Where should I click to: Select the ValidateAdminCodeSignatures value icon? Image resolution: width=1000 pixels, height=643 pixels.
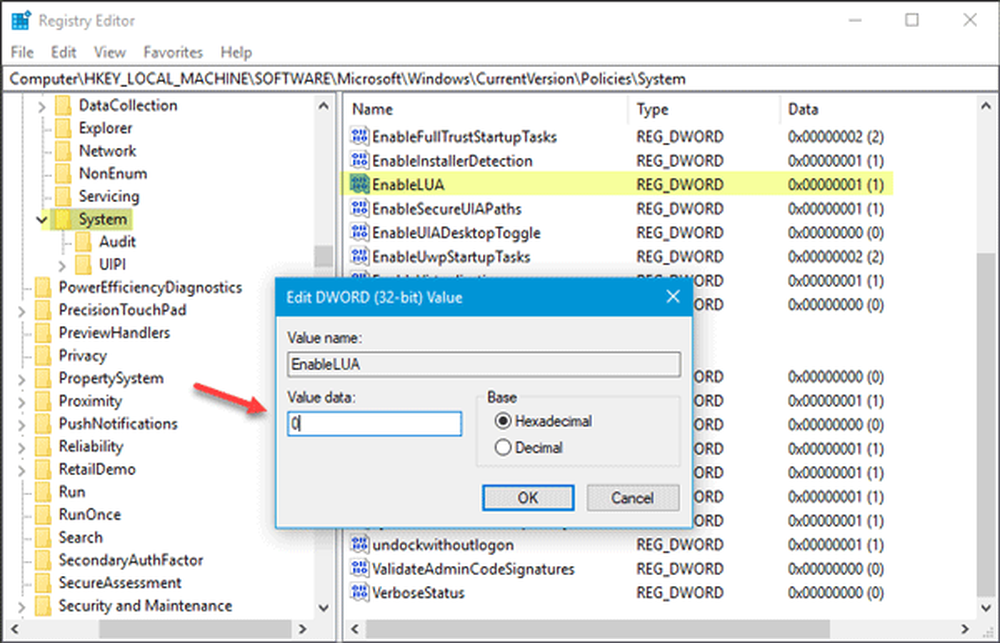click(360, 569)
